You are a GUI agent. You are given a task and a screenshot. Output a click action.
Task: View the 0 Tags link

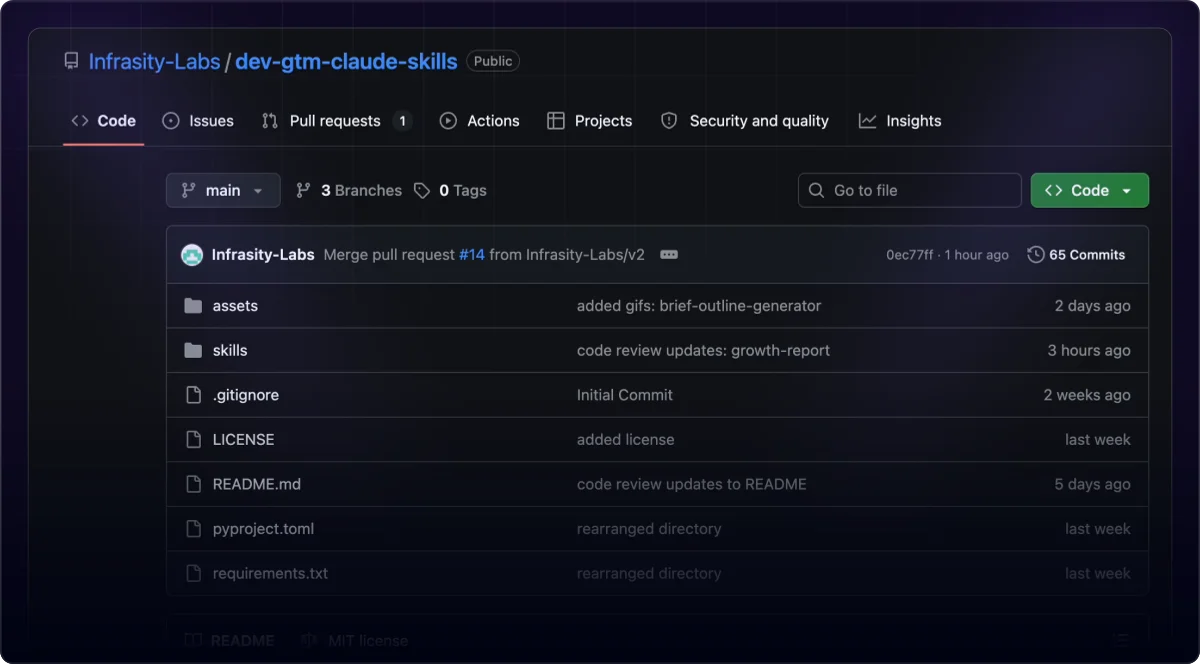pos(450,190)
